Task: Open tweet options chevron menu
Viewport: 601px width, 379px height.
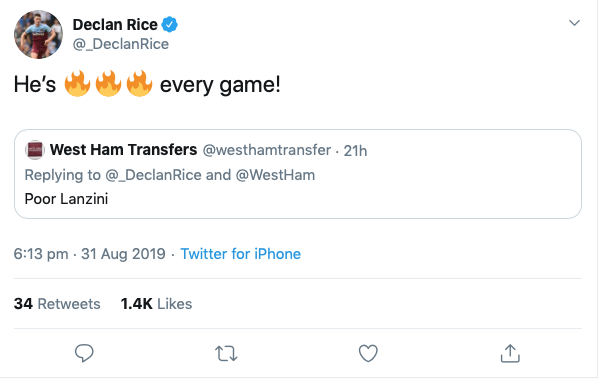Action: click(x=574, y=23)
